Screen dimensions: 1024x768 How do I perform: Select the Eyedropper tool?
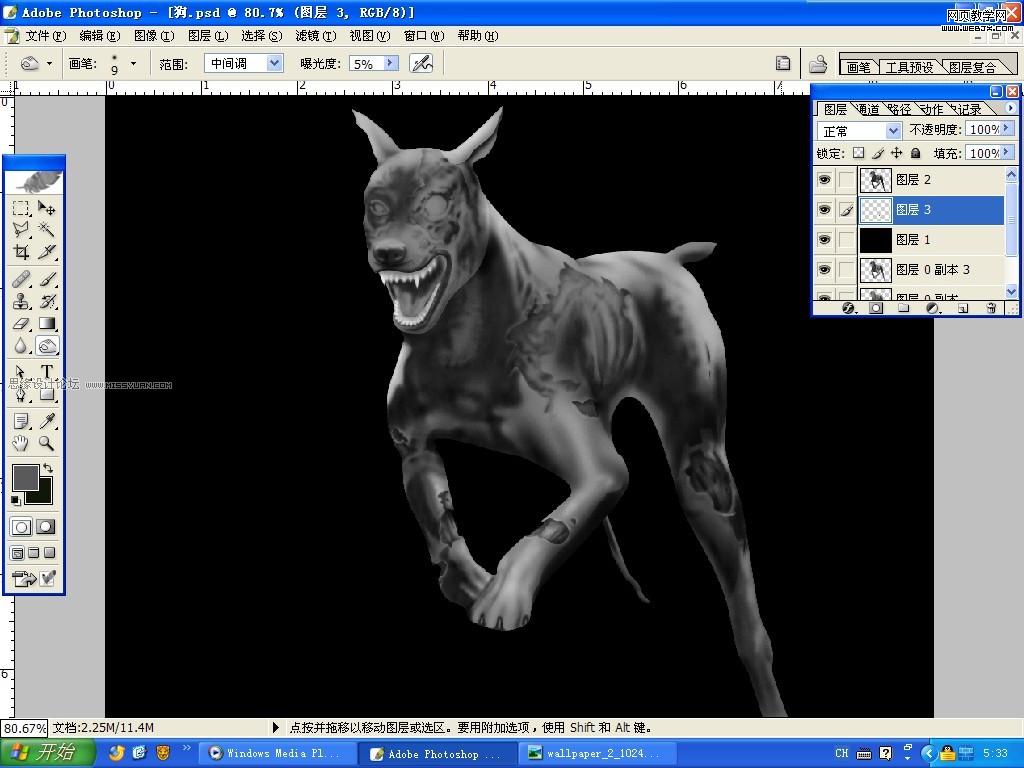pyautogui.click(x=46, y=421)
